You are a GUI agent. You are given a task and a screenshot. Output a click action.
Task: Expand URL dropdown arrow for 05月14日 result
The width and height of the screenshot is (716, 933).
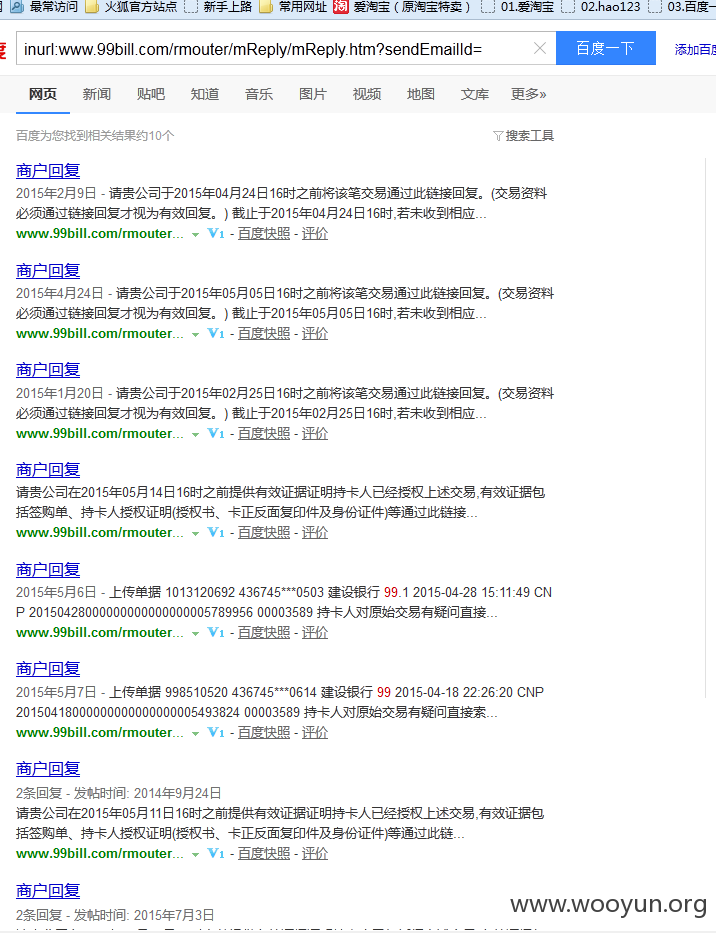click(x=195, y=534)
